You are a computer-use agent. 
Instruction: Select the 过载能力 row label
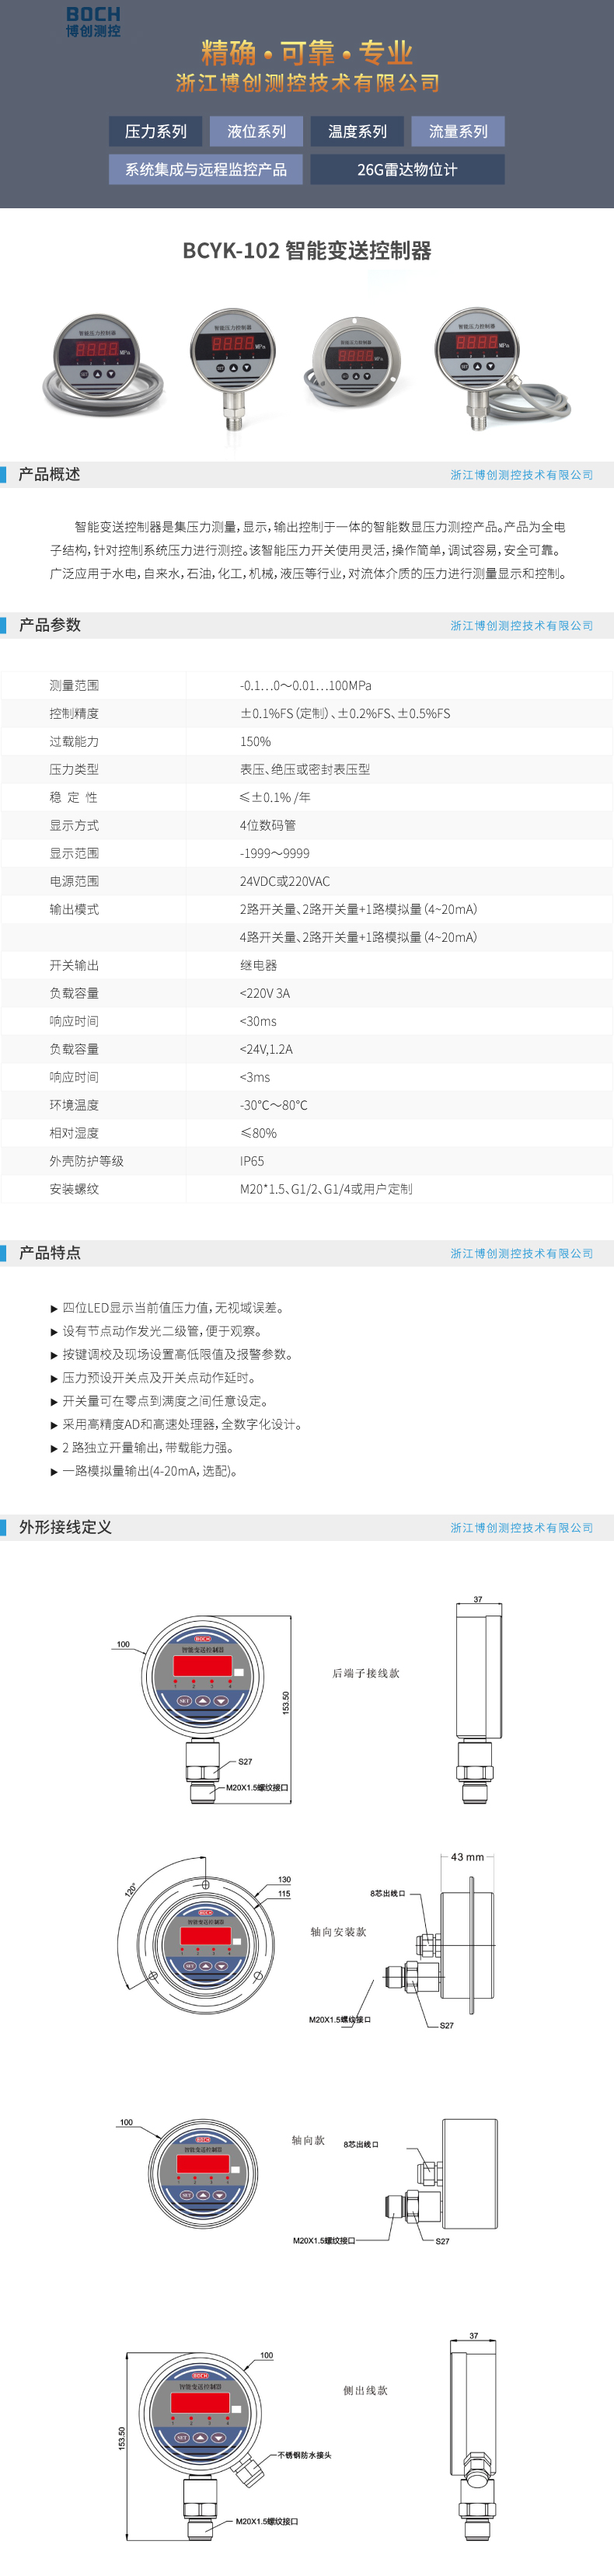coord(74,741)
